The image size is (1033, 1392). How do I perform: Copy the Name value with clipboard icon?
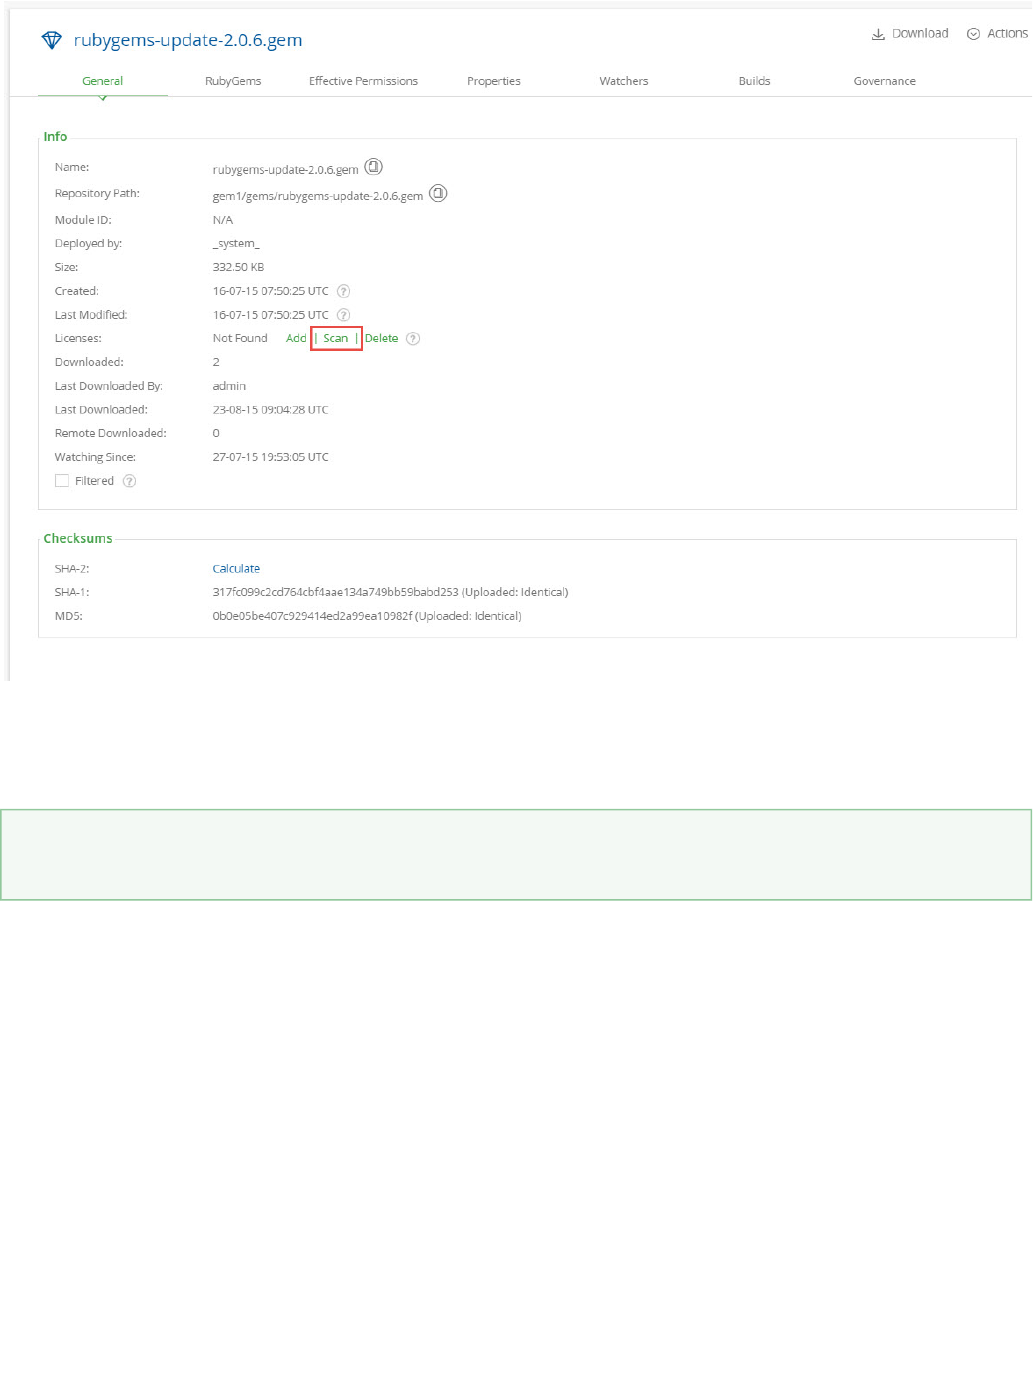click(373, 166)
